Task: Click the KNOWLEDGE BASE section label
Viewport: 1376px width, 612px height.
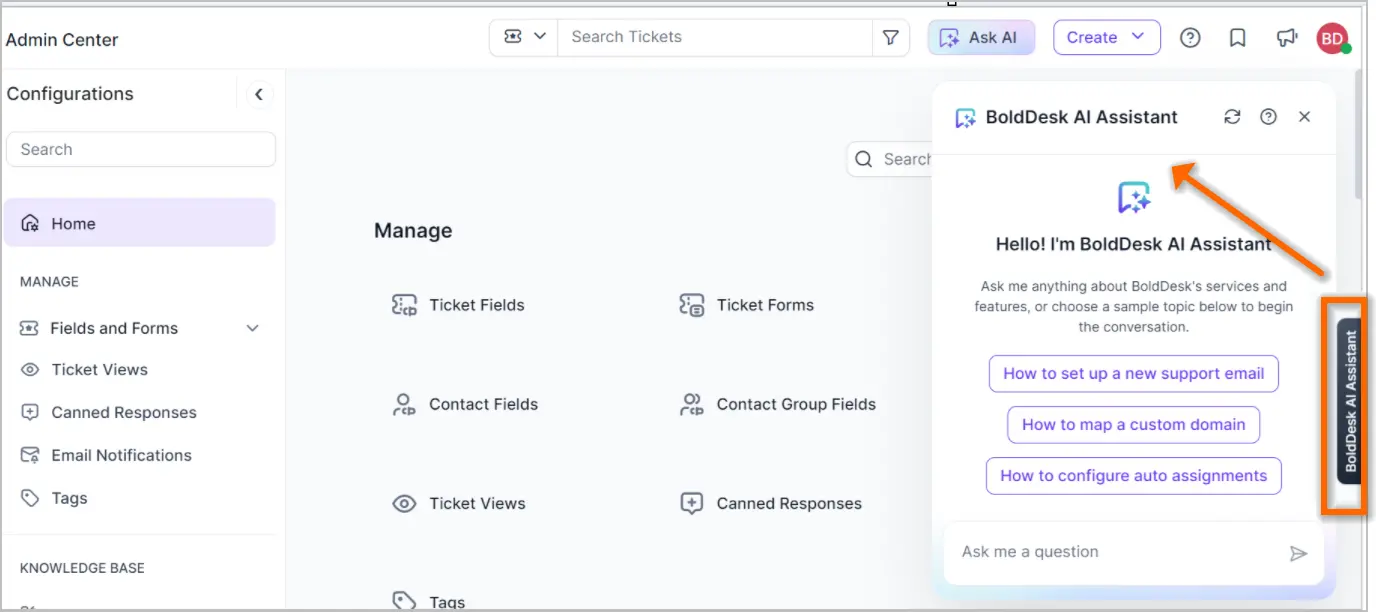Action: [82, 568]
